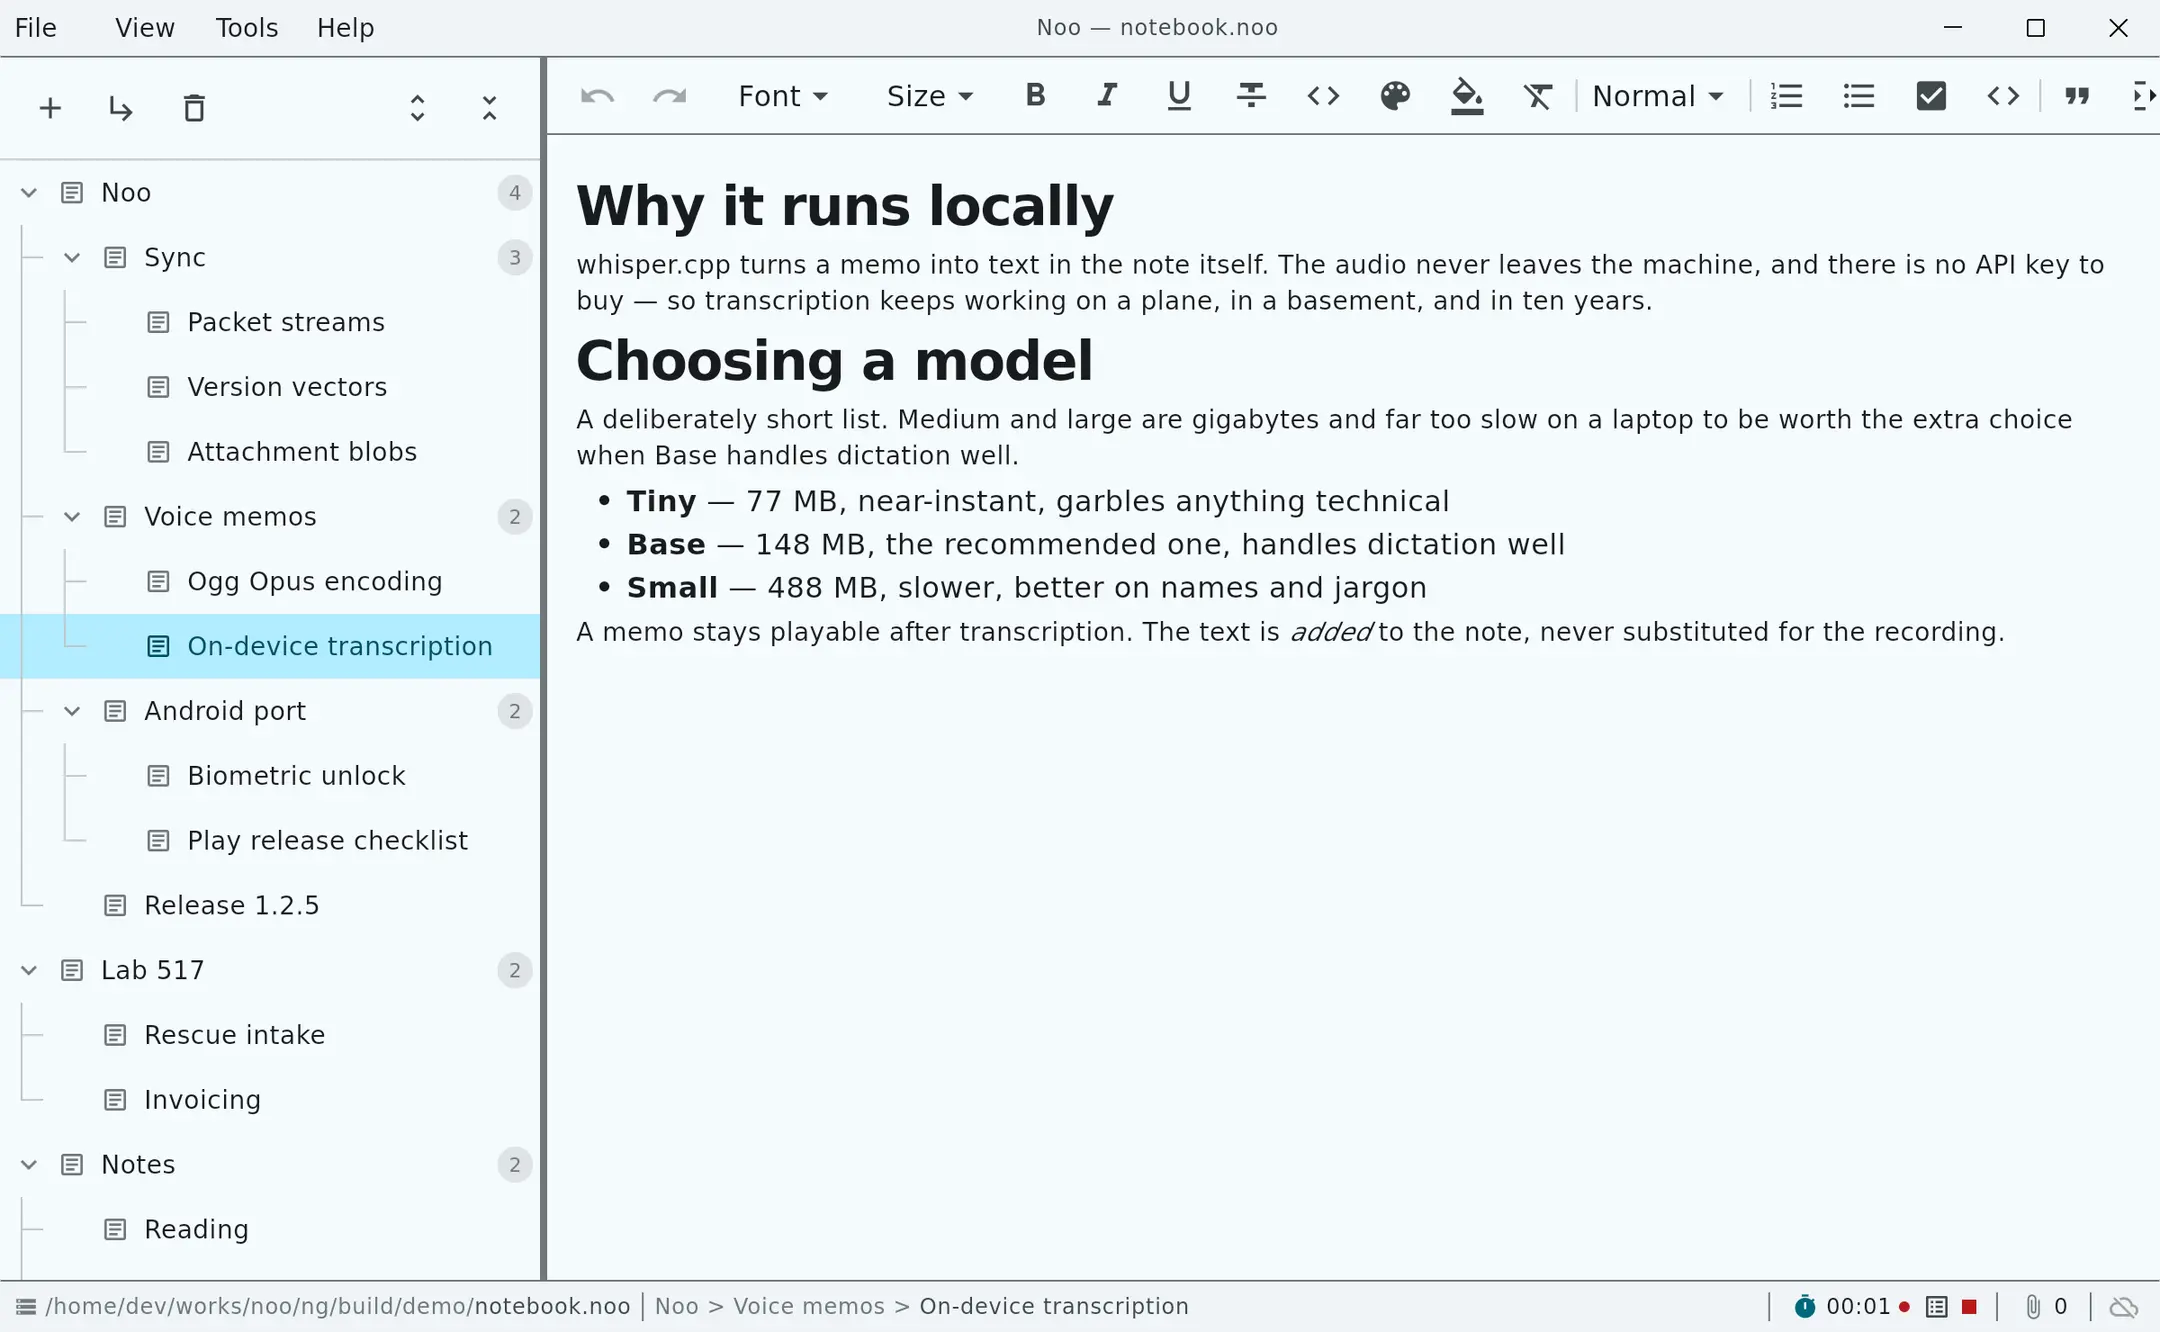Select the Attachment blobs note
Image resolution: width=2160 pixels, height=1332 pixels.
[x=270, y=452]
